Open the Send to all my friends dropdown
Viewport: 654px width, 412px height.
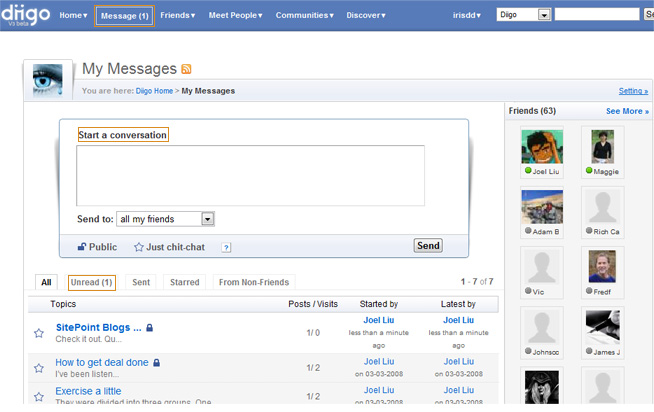(x=165, y=219)
